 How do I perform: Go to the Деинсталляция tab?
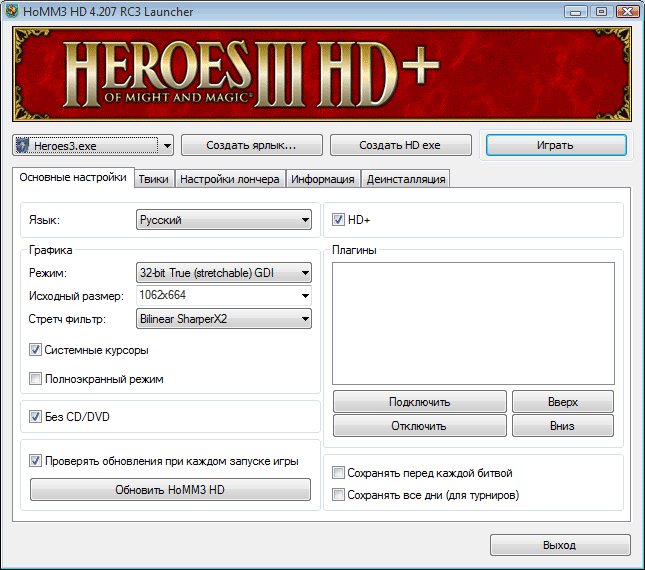(x=405, y=179)
